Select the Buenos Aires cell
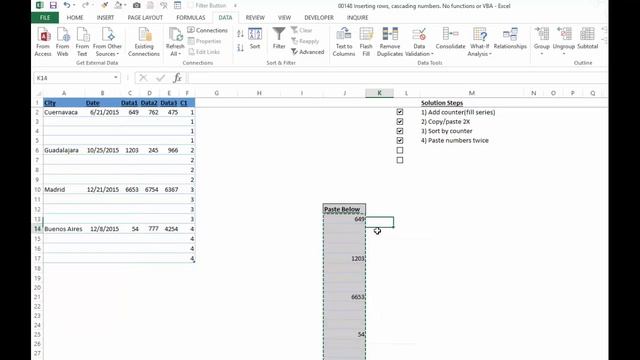640x360 pixels. 64,229
